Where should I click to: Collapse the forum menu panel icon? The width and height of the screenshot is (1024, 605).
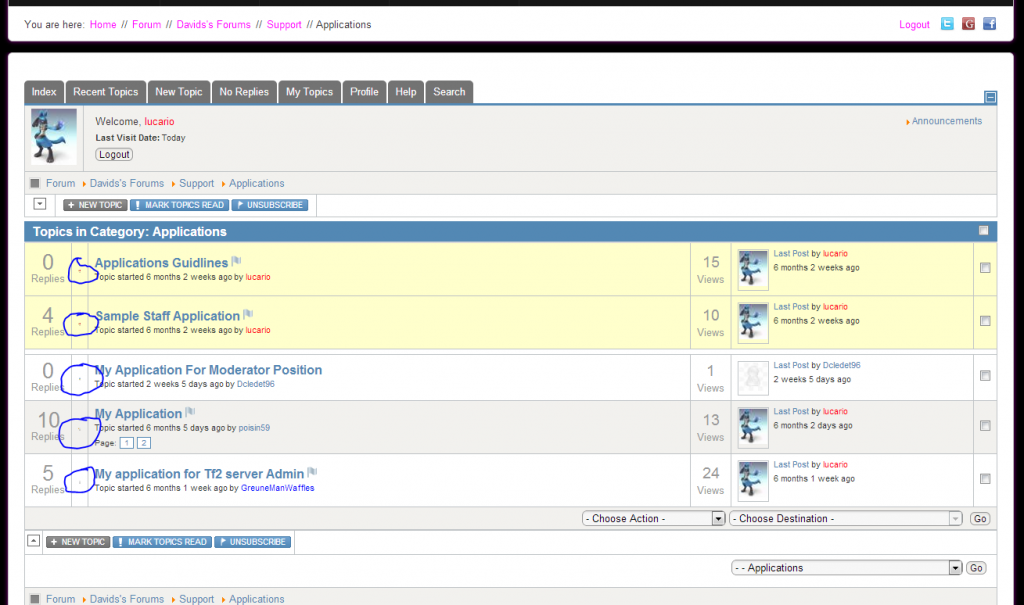(x=990, y=97)
